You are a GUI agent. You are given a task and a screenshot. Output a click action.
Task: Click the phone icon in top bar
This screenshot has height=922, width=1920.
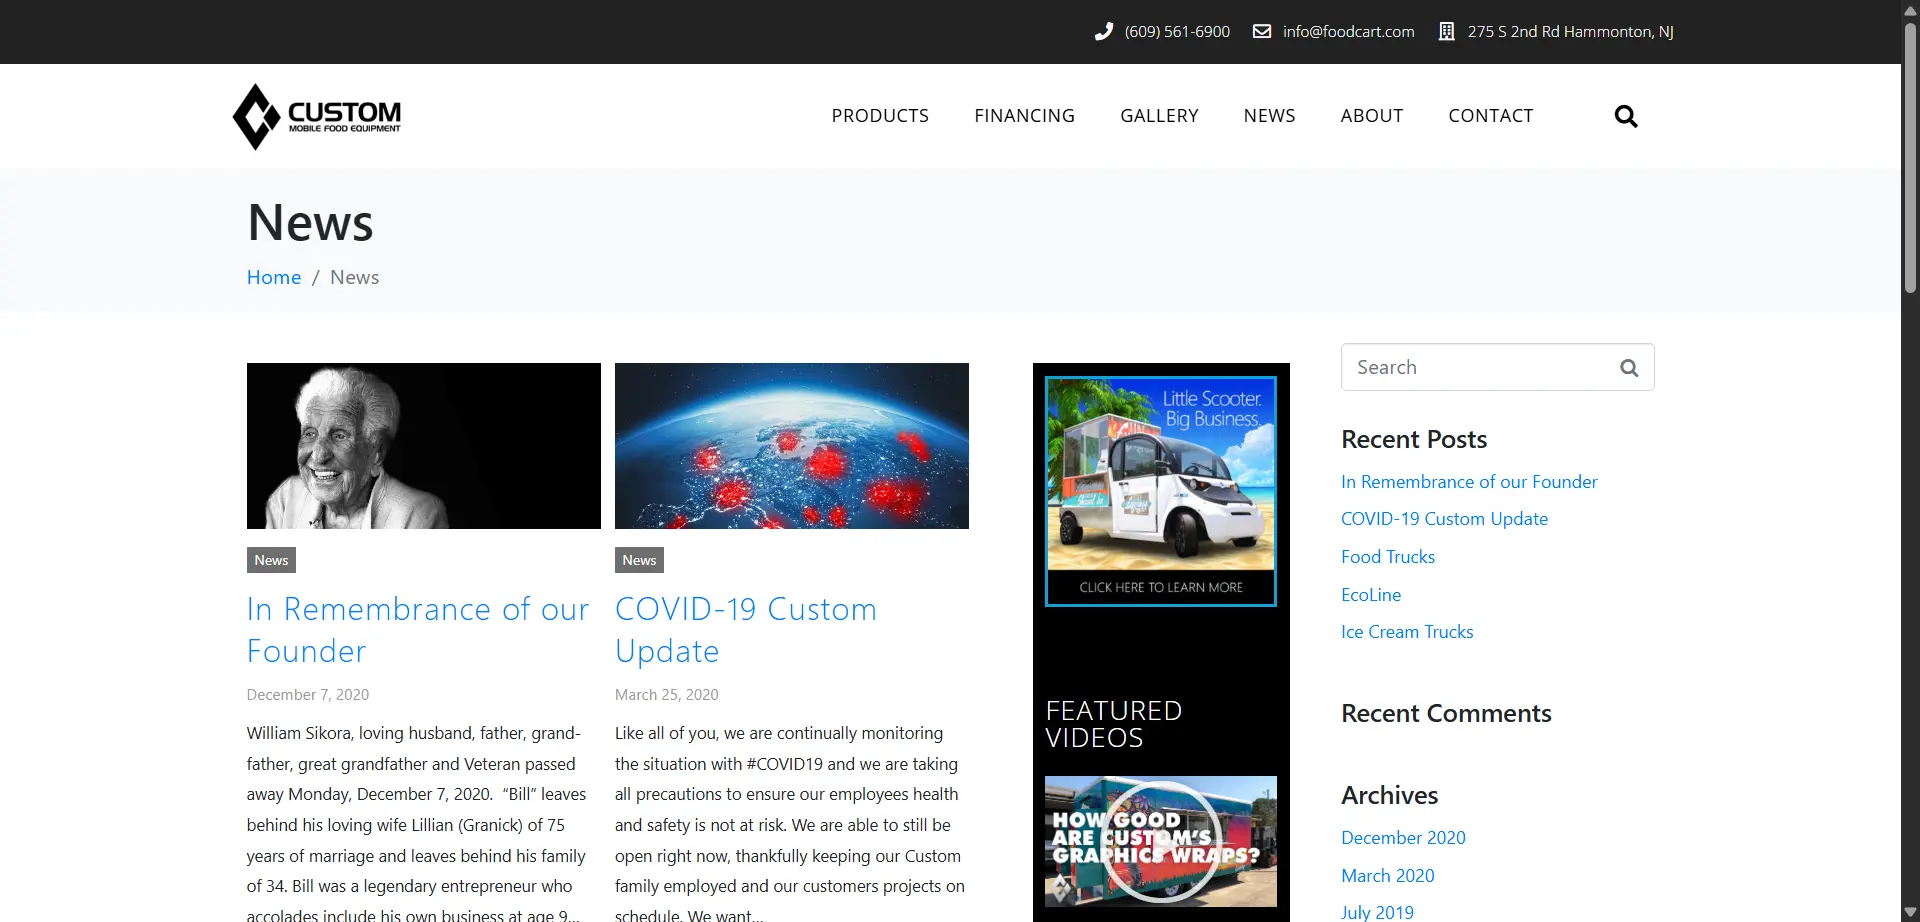(1103, 32)
